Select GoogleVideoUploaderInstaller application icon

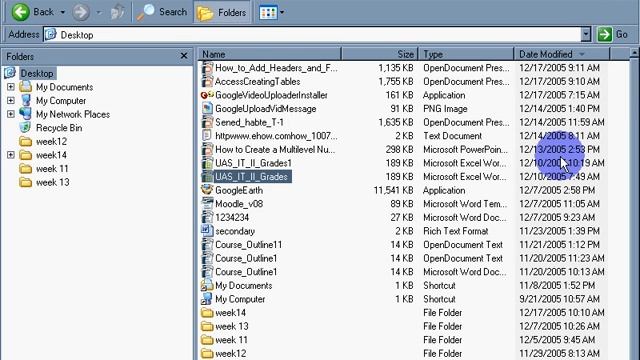tap(207, 95)
